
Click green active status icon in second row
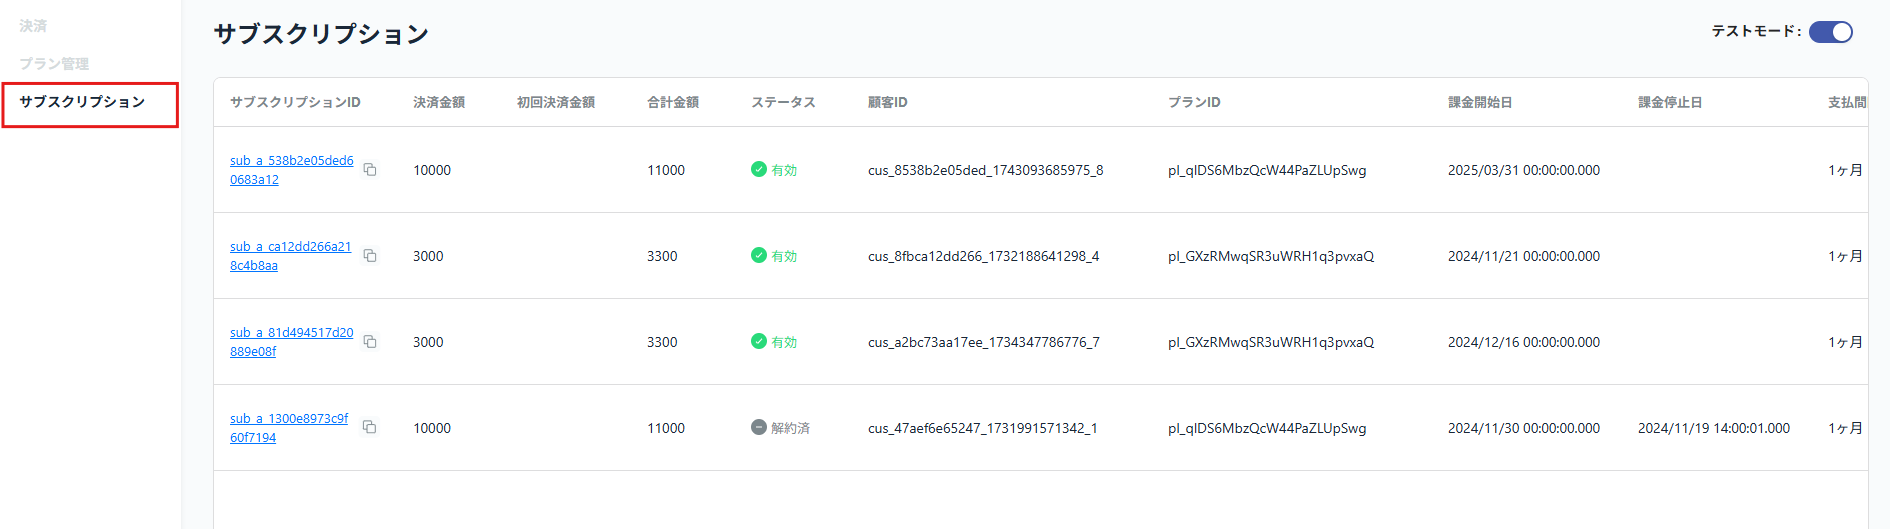point(759,255)
